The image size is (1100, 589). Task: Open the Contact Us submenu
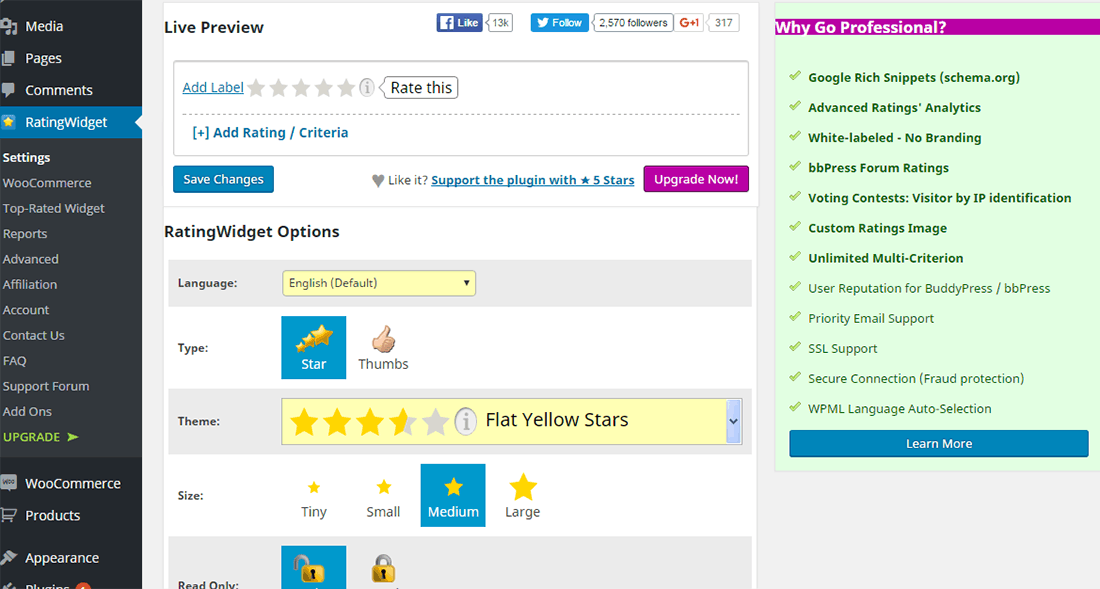(34, 335)
